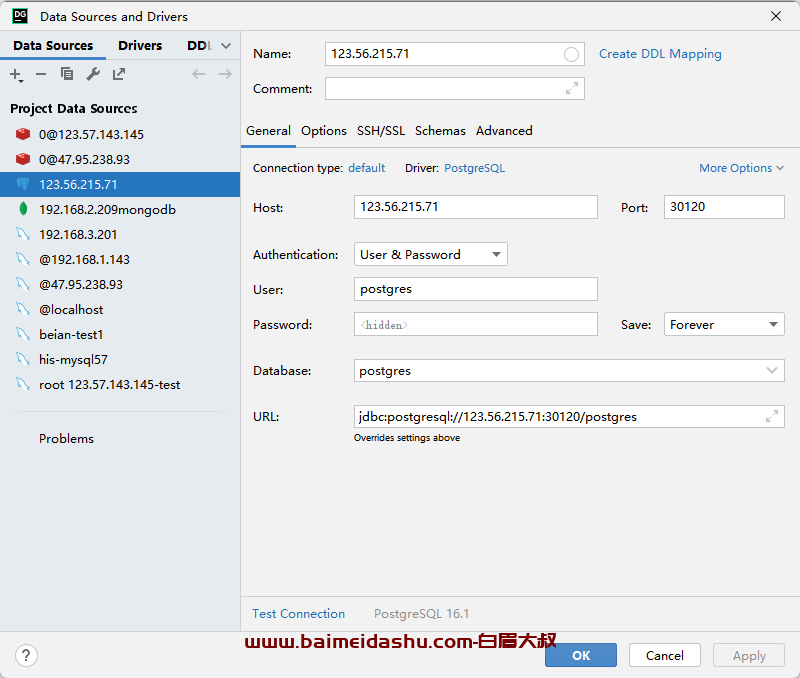The width and height of the screenshot is (800, 678).
Task: Click MySQL icon next to beian-test1
Action: [x=23, y=334]
